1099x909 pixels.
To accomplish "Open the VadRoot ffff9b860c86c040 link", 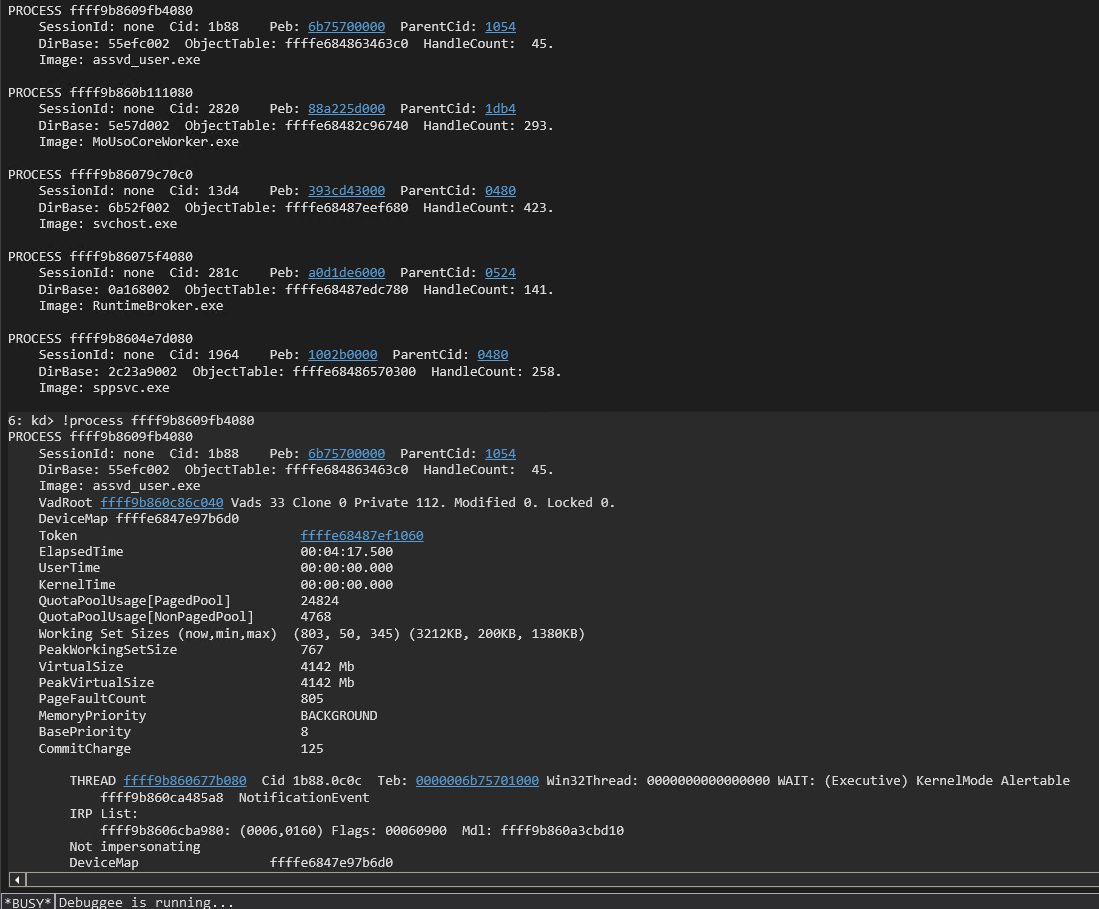I will point(161,503).
